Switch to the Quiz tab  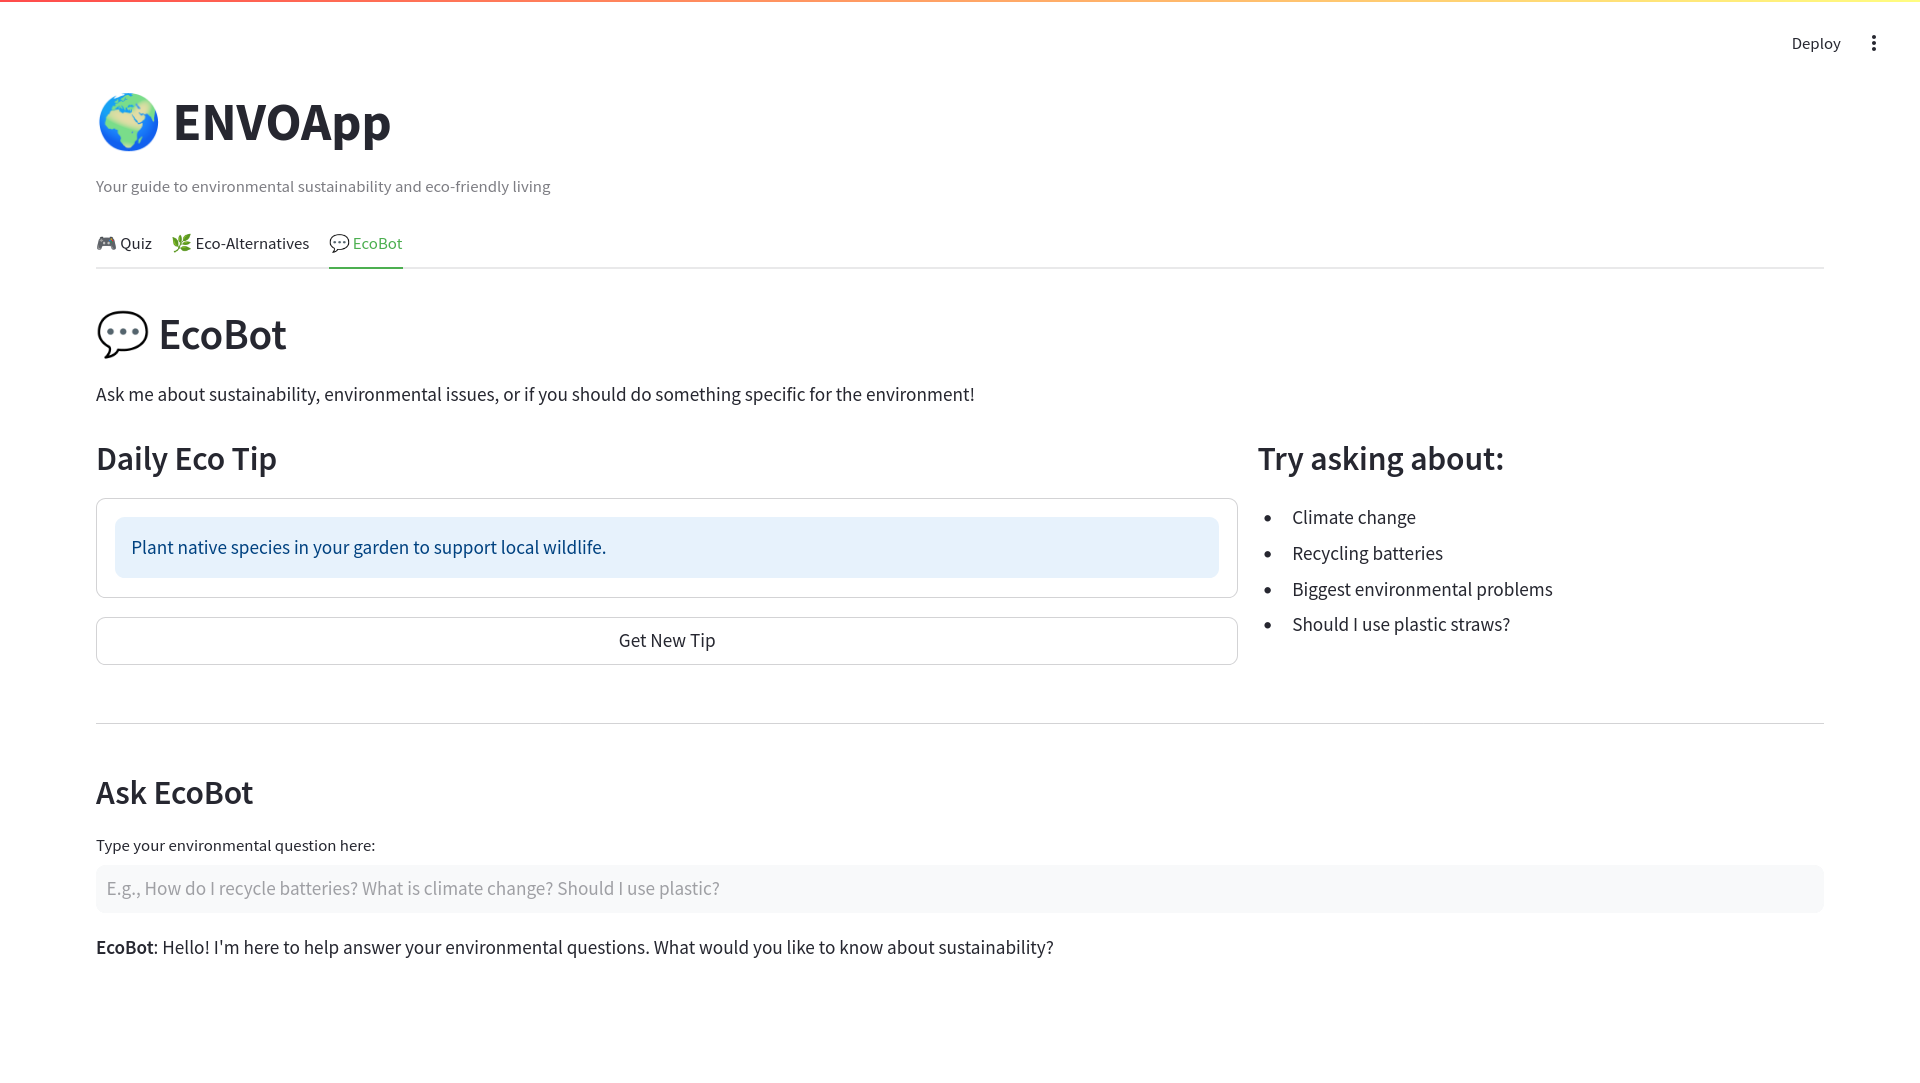point(136,243)
